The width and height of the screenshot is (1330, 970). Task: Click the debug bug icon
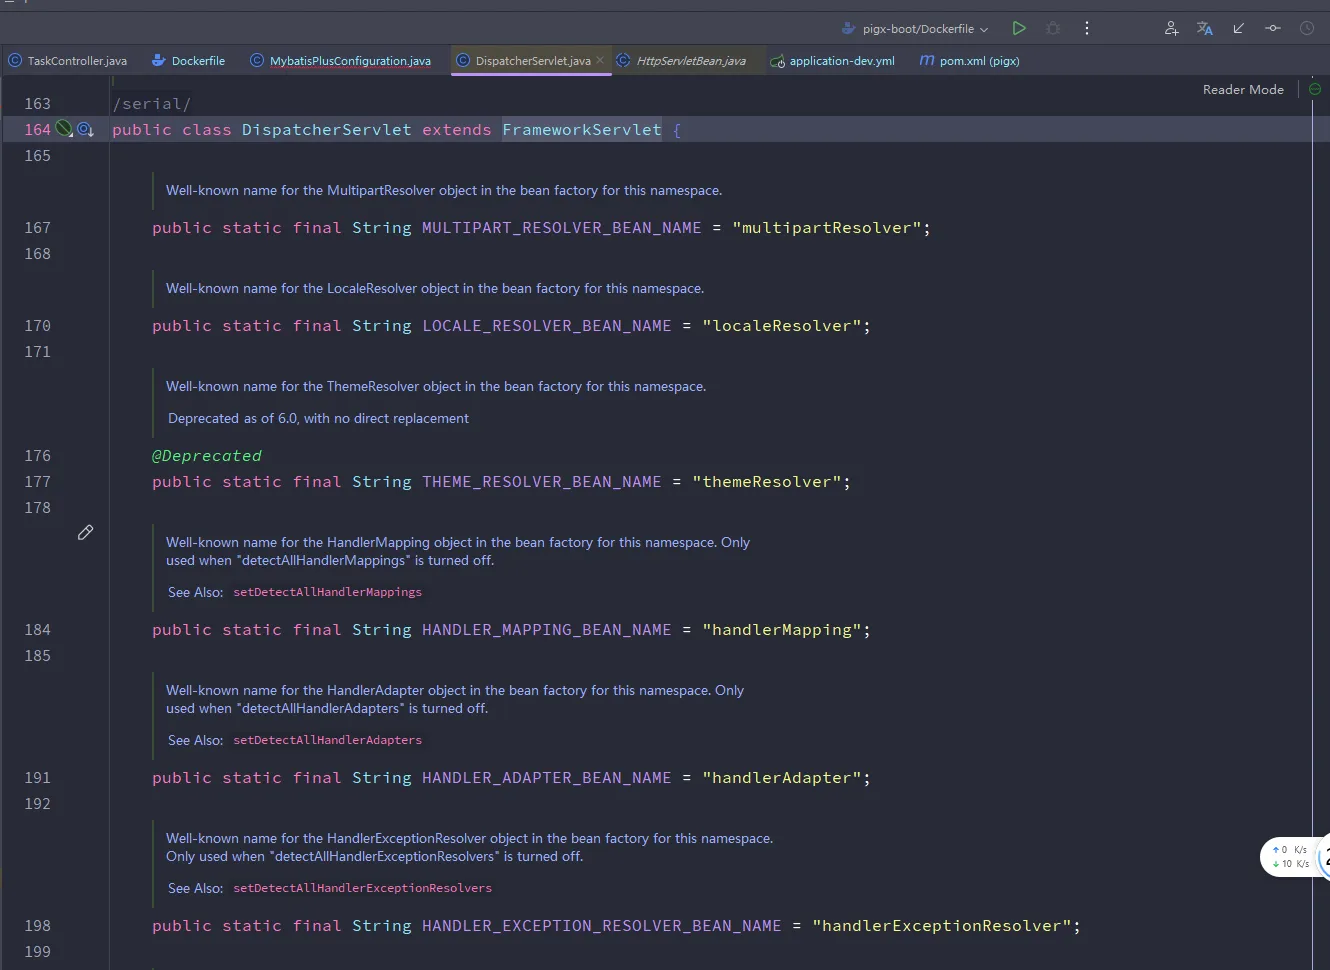1053,28
